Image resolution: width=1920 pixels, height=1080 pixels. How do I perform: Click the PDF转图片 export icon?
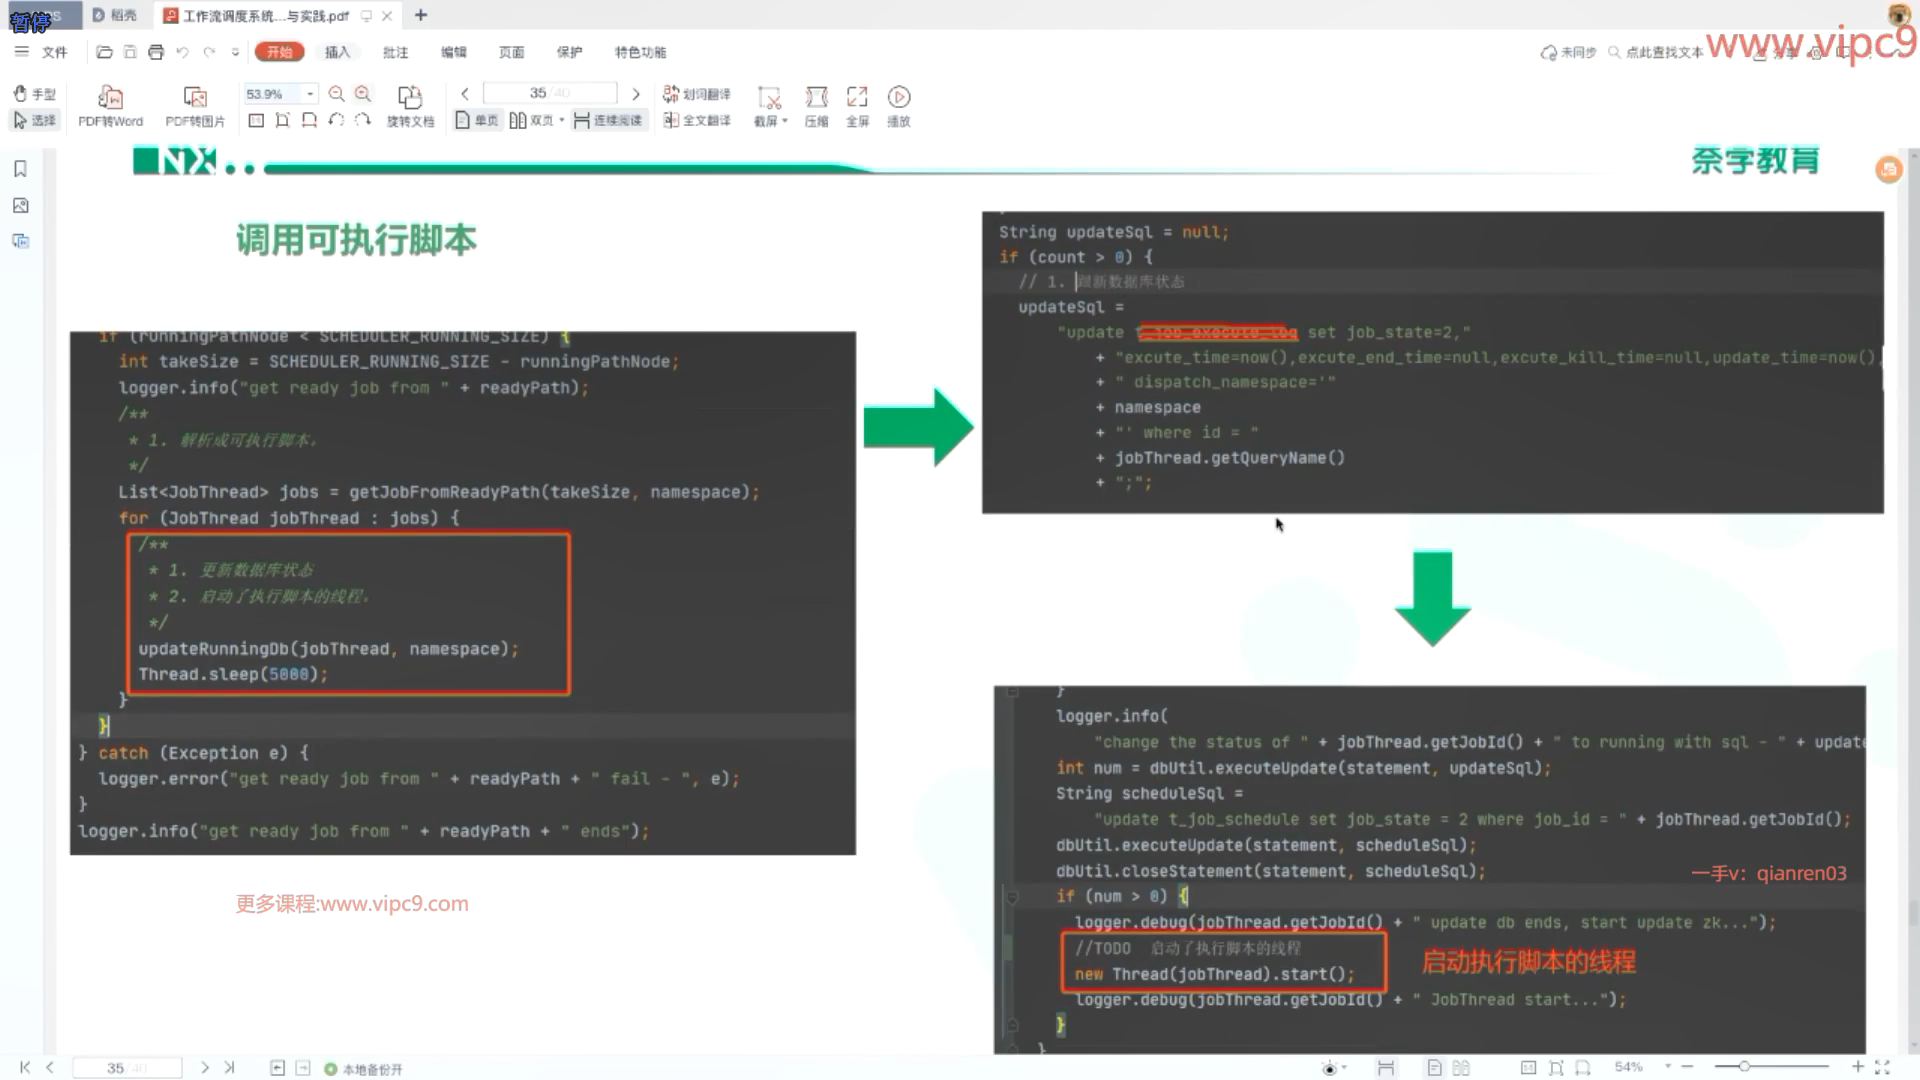click(195, 98)
